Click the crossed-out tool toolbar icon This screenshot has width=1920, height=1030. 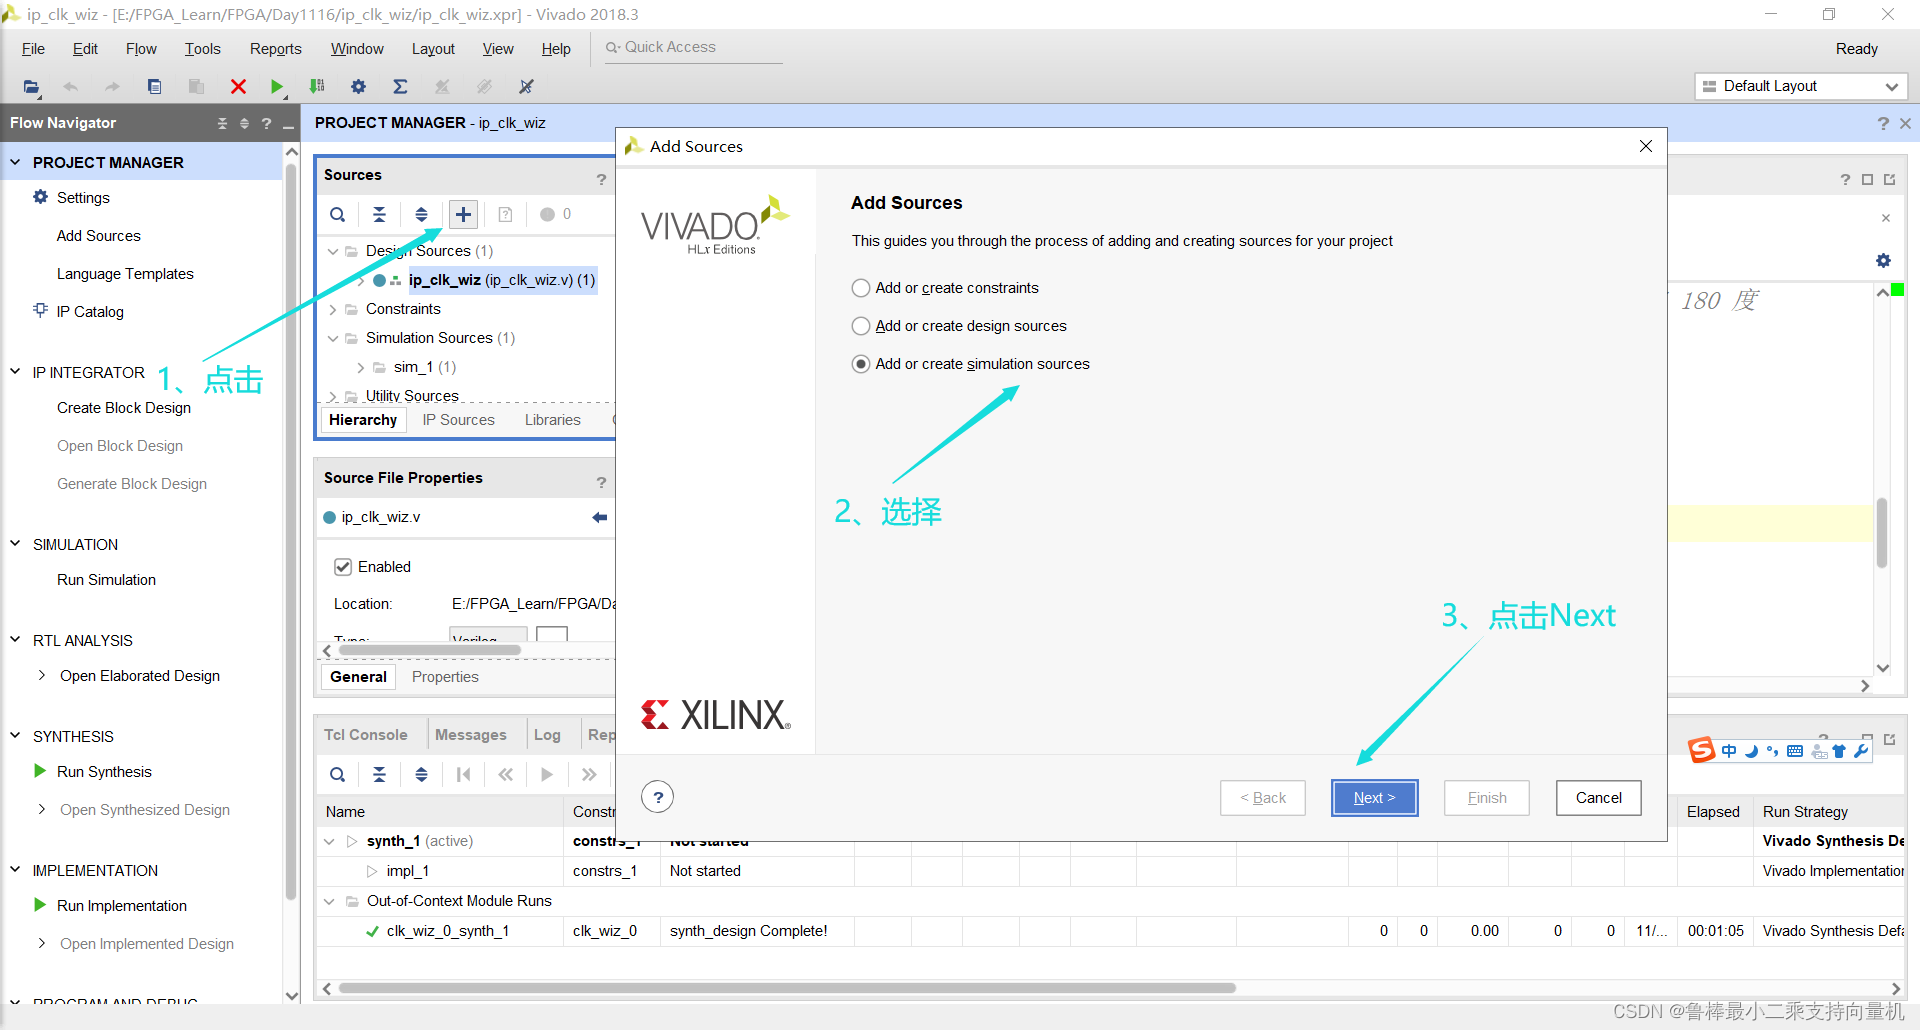click(x=526, y=87)
